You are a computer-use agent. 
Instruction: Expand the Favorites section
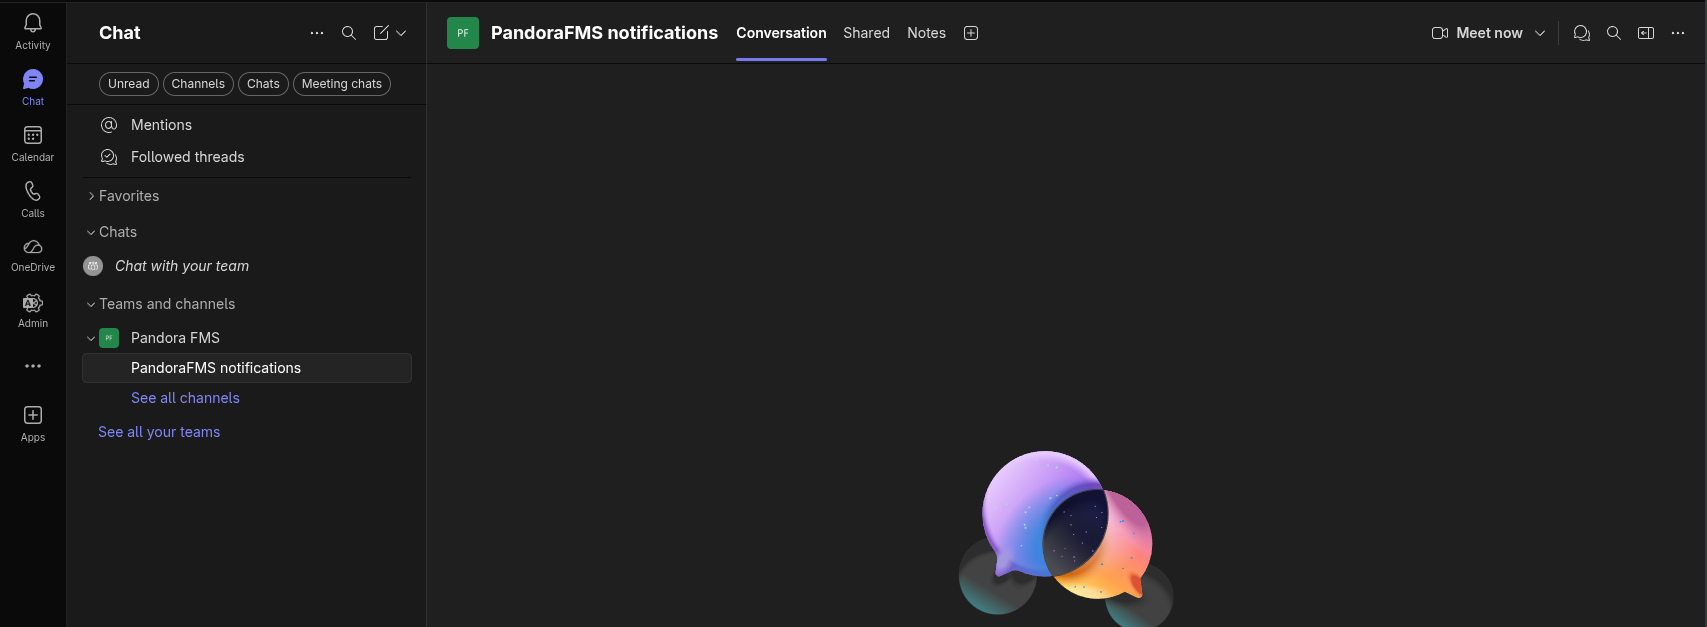[91, 196]
